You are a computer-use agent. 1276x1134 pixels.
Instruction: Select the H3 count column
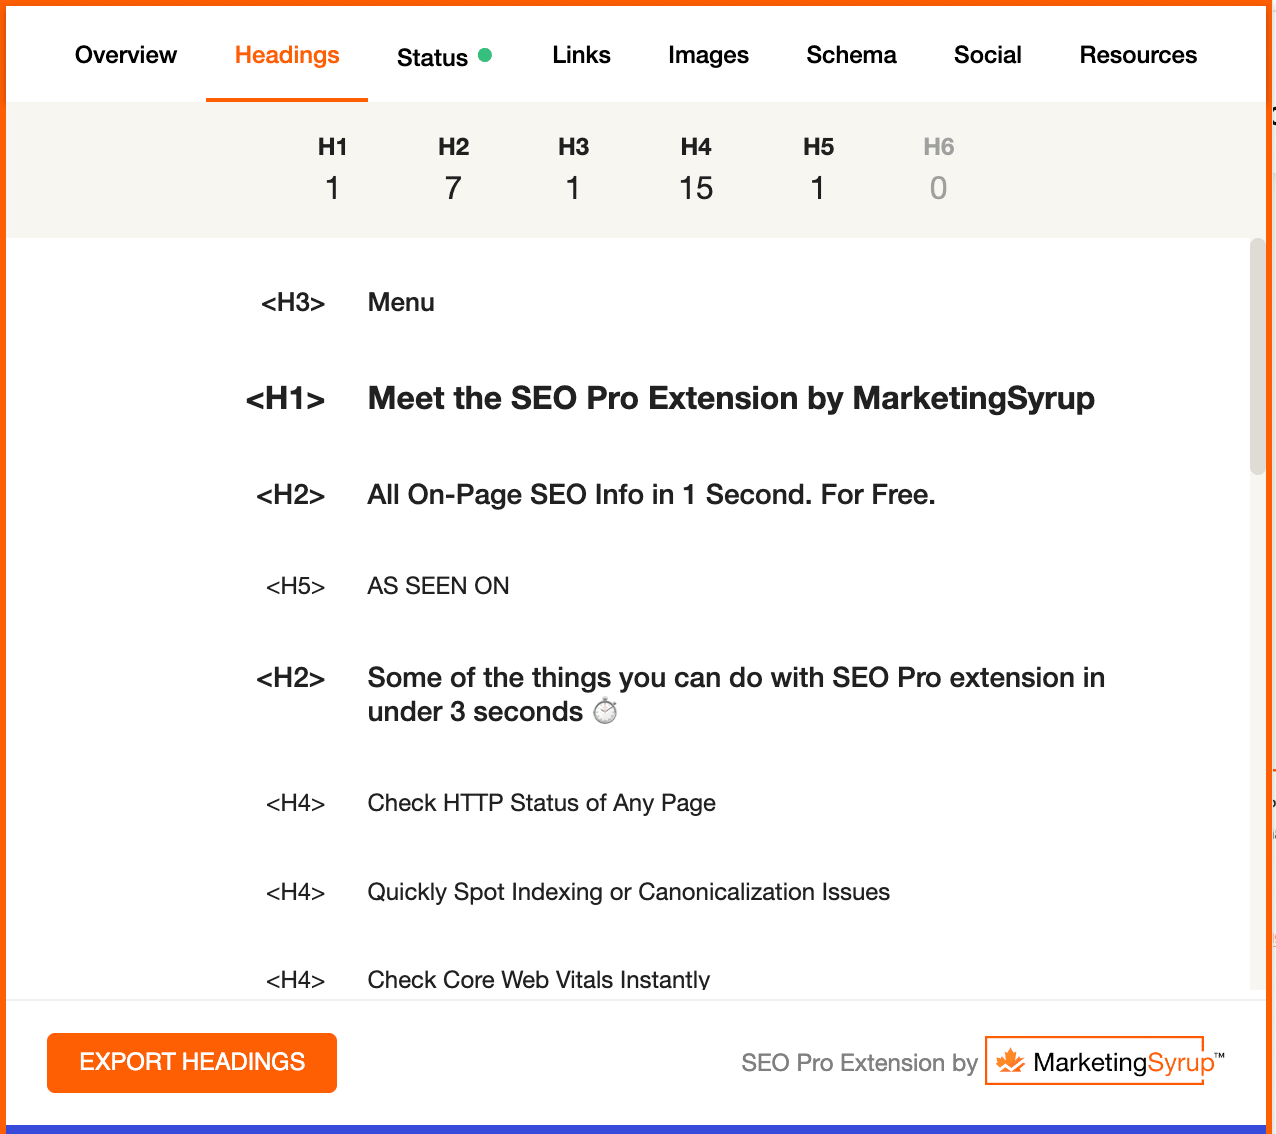[573, 170]
